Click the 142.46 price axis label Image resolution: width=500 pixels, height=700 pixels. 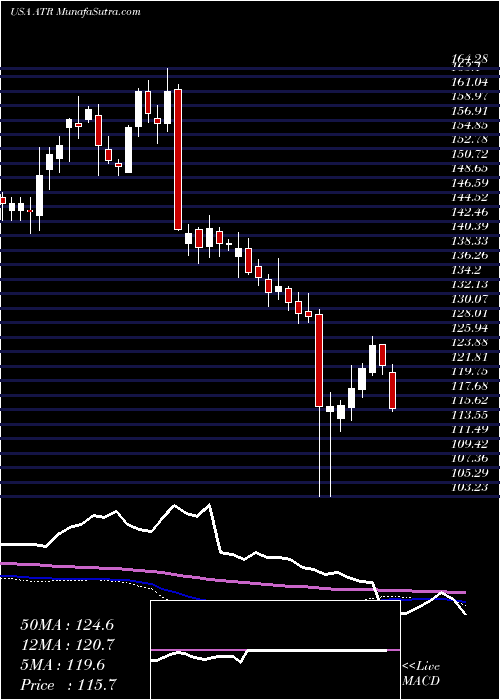tap(470, 212)
